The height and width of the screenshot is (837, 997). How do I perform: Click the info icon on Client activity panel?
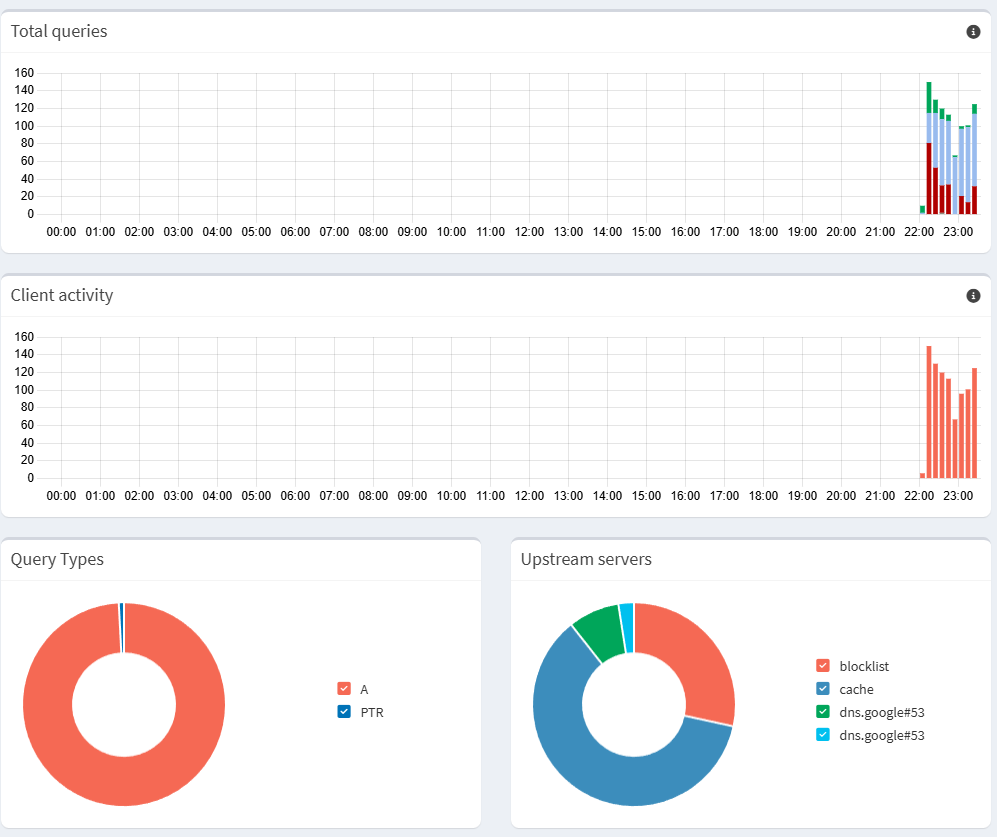(971, 295)
